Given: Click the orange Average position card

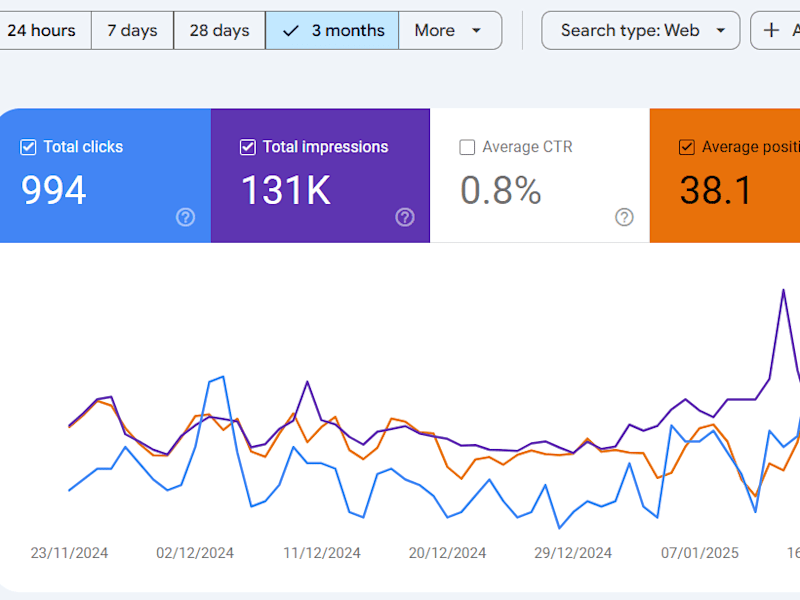Looking at the screenshot, I should coord(724,176).
